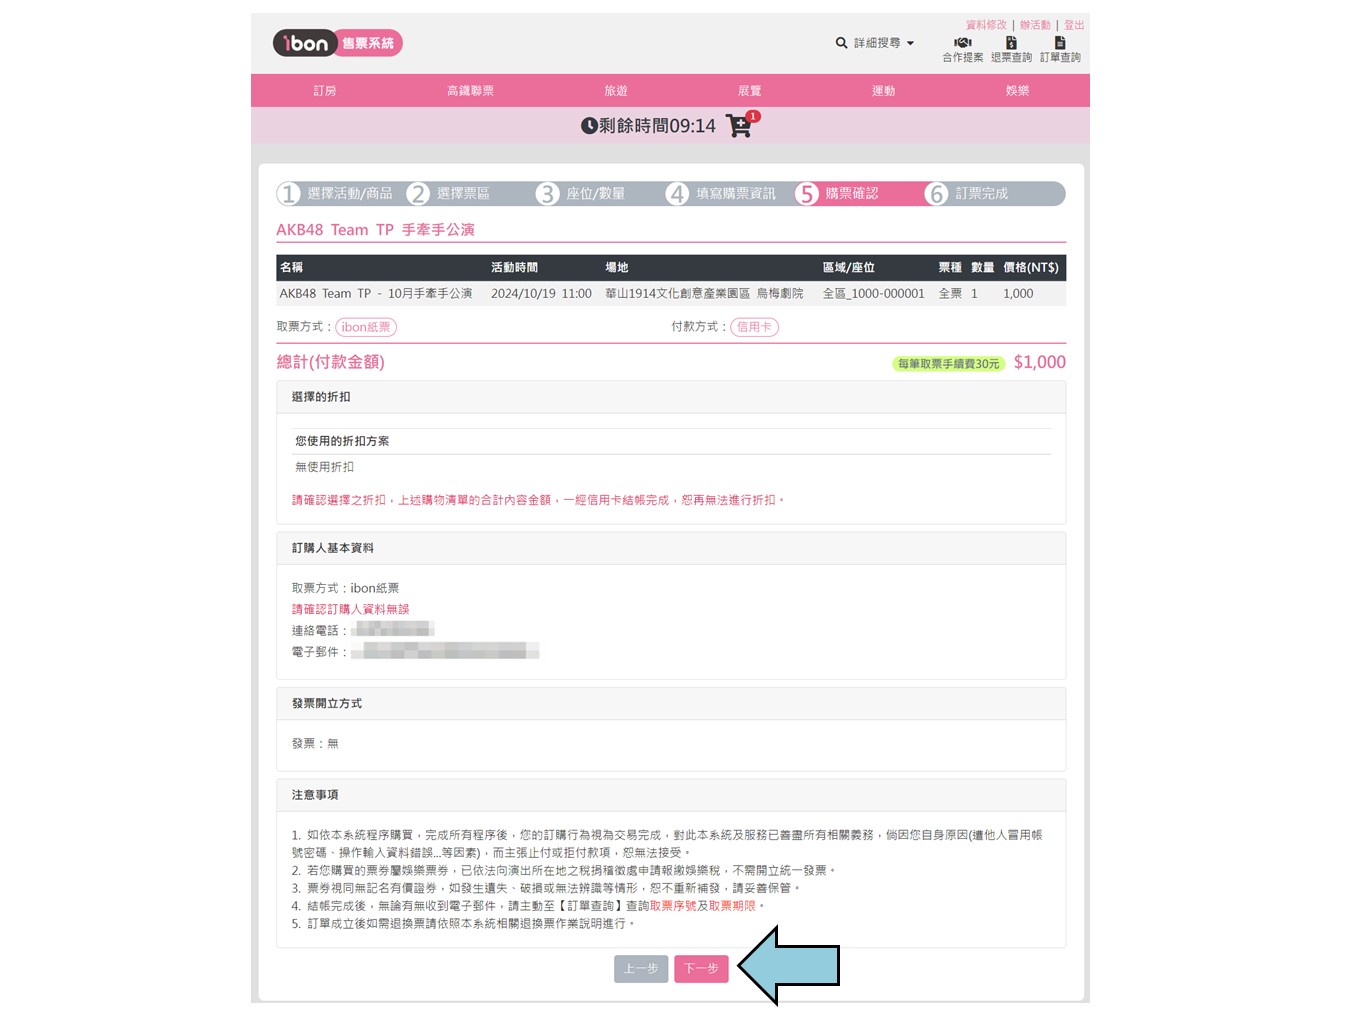Click the 登出 logout link
The image size is (1365, 1024).
coord(1074,25)
